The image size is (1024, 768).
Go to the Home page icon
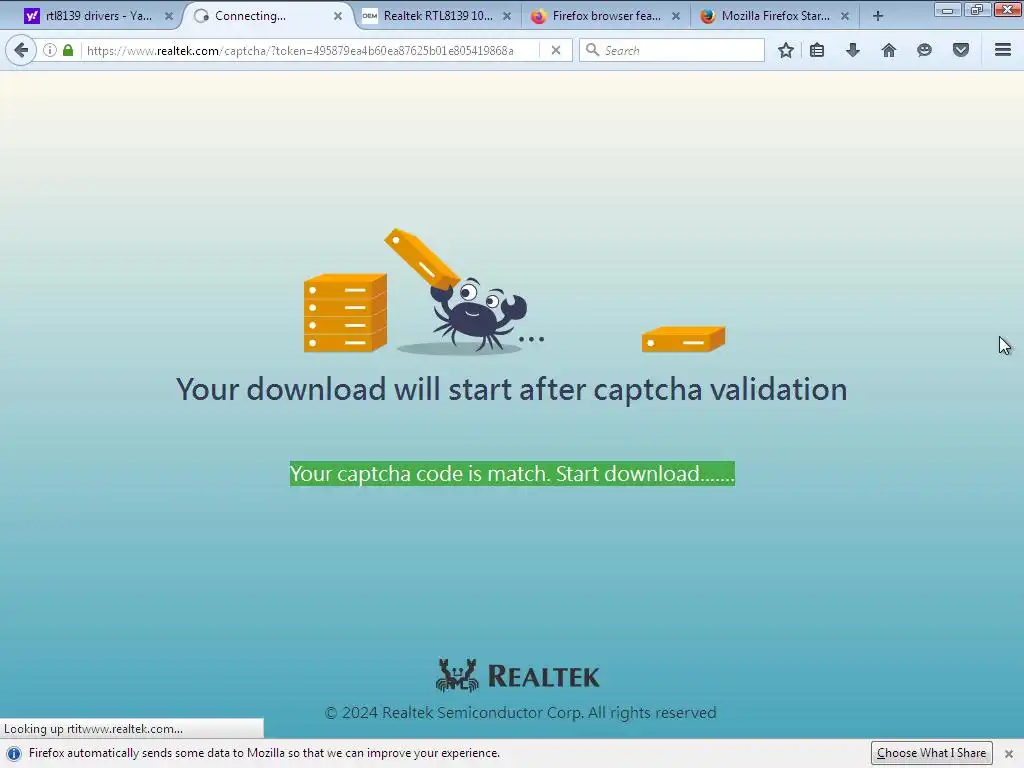click(x=889, y=50)
